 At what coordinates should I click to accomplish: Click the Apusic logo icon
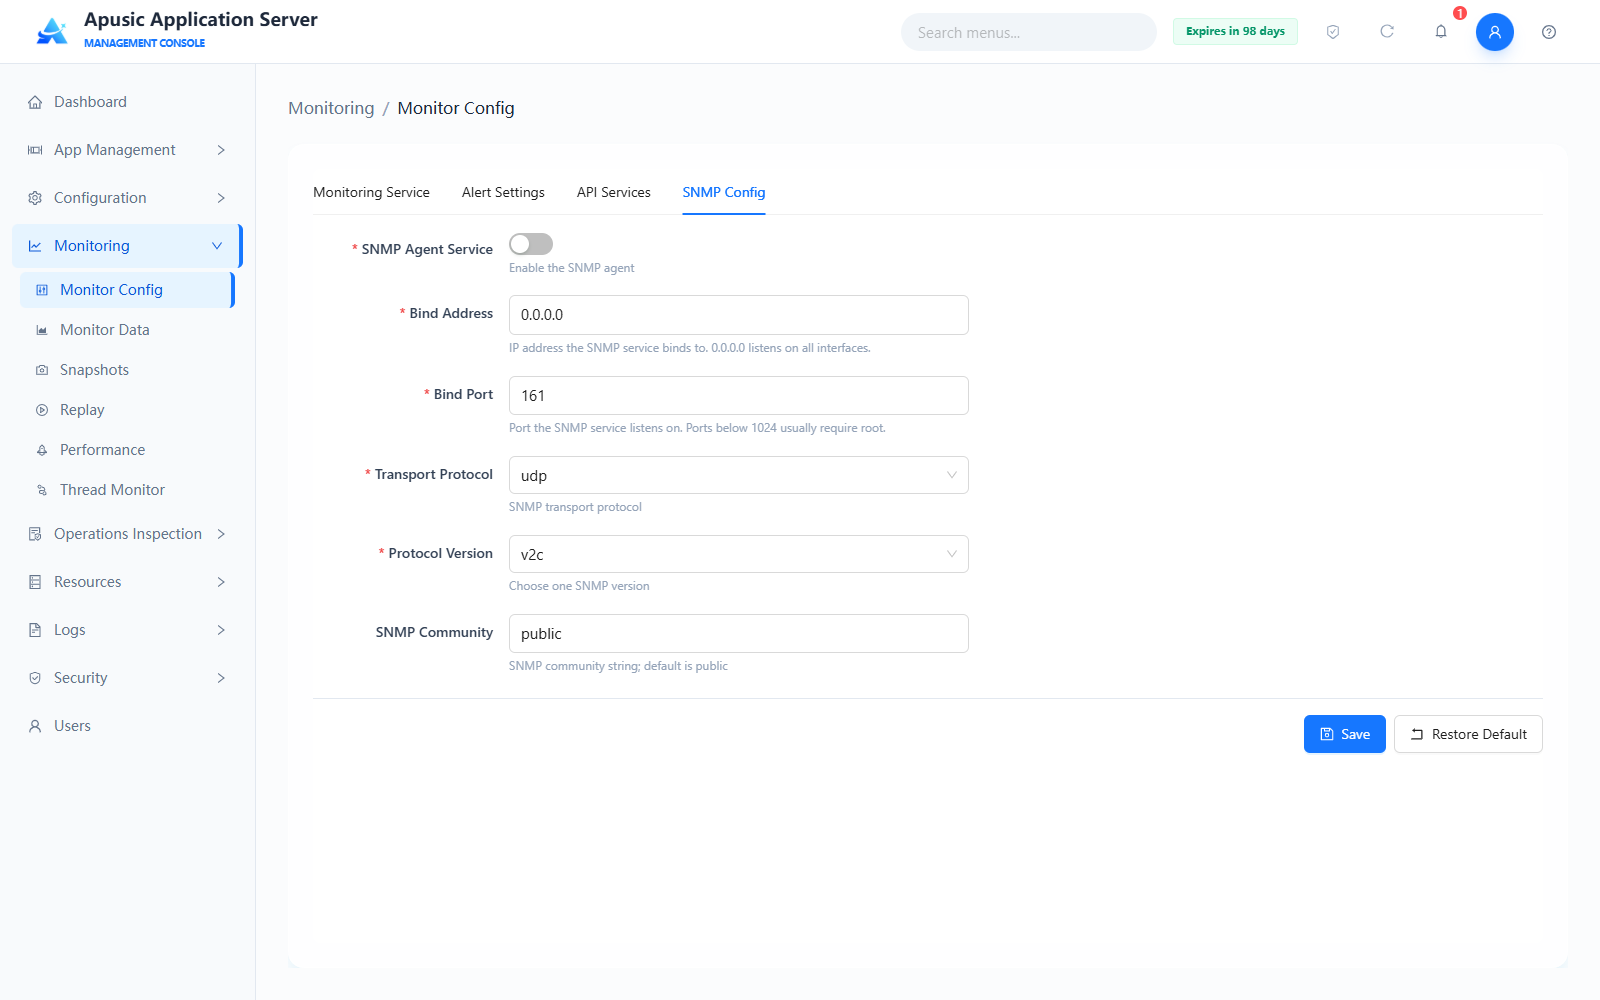[x=52, y=31]
